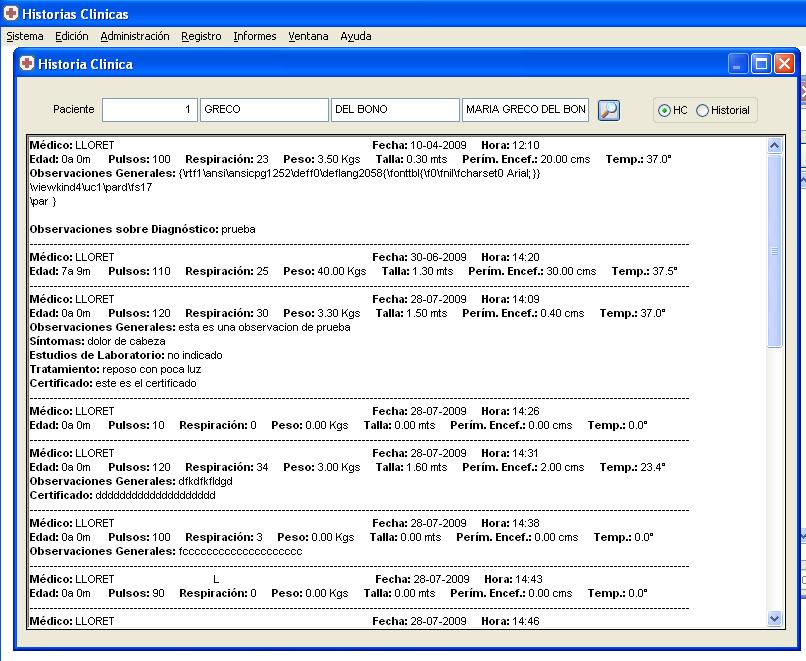Click the magnifier search patient icon

608,110
